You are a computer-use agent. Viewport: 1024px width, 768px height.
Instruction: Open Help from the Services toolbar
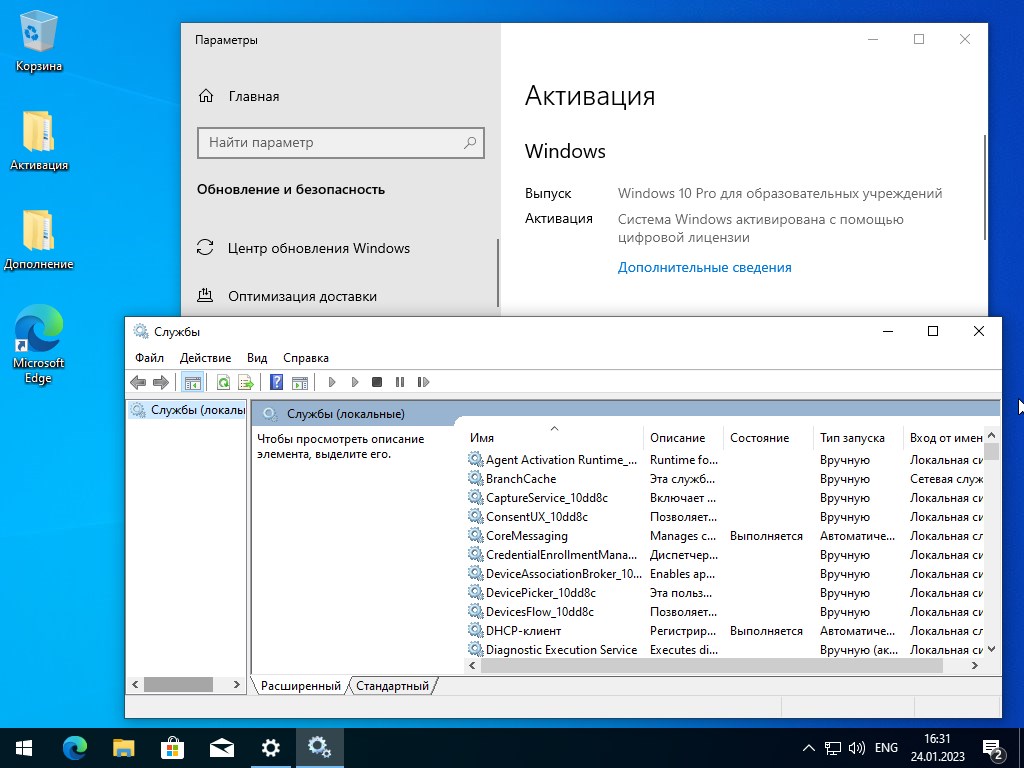click(x=277, y=381)
